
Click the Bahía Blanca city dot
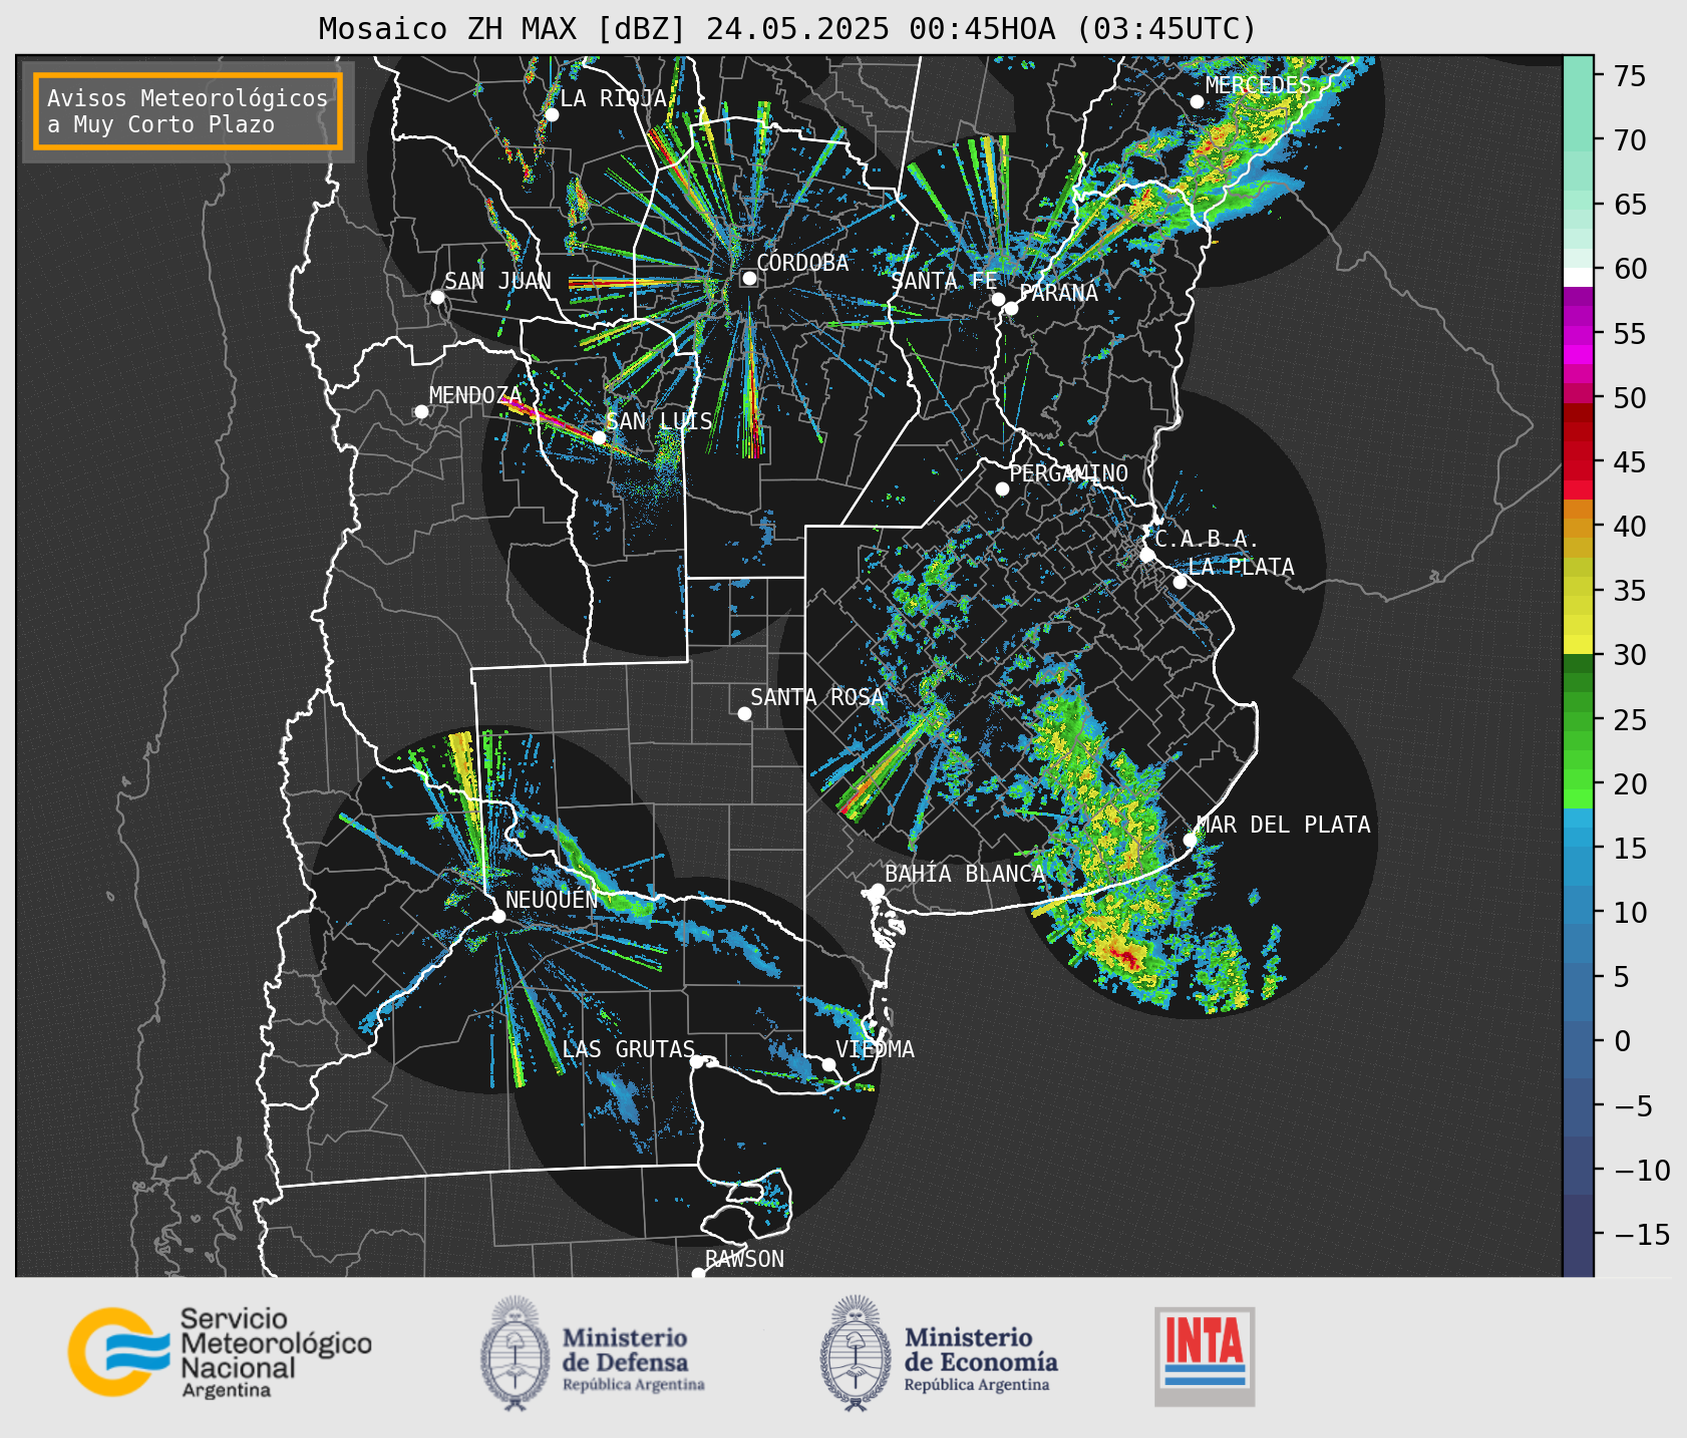877,890
